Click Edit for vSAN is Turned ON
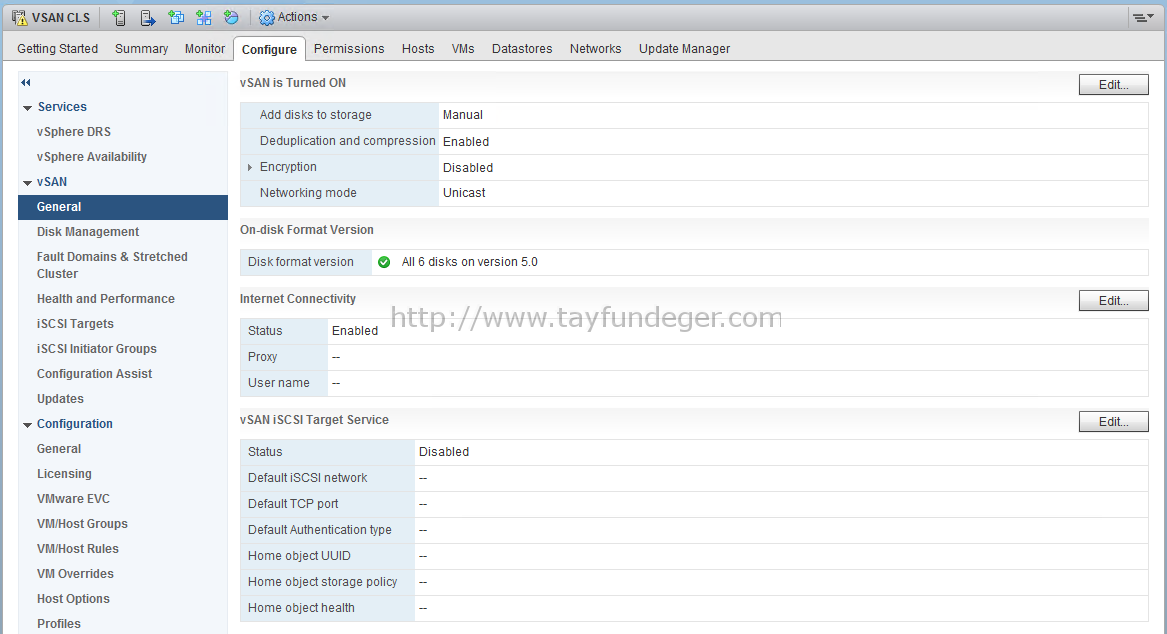This screenshot has width=1167, height=634. (x=1113, y=85)
